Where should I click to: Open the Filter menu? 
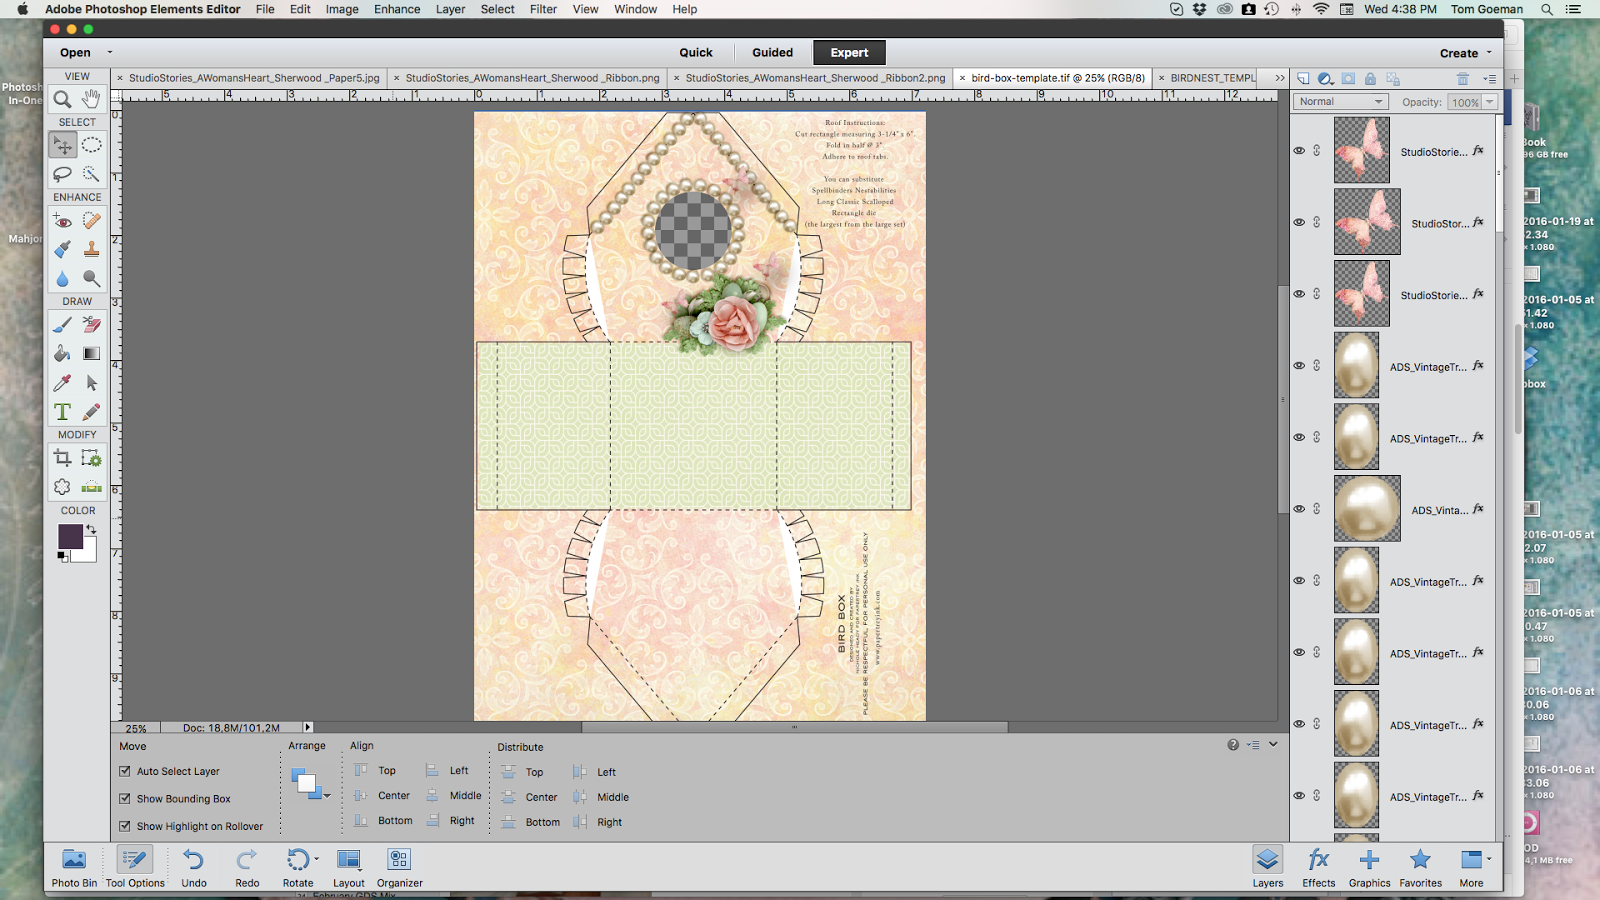click(543, 9)
